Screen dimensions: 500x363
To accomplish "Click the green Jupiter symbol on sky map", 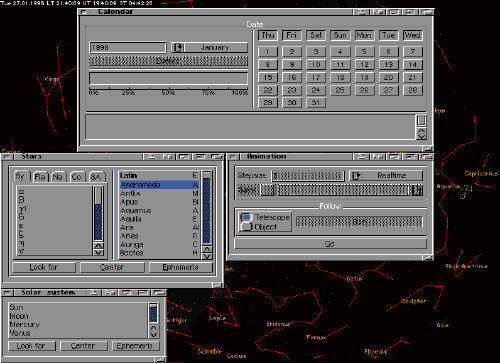I will tap(469, 189).
